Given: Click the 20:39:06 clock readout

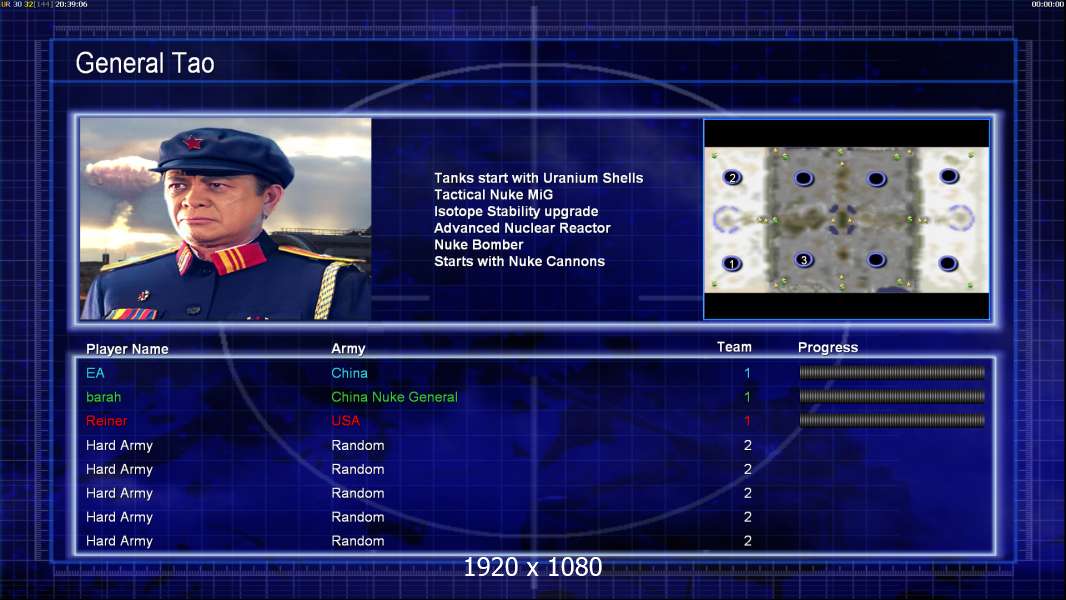Looking at the screenshot, I should tap(71, 4).
